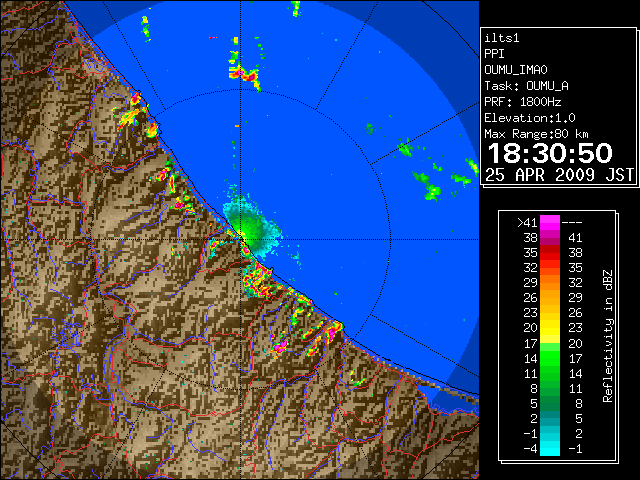The width and height of the screenshot is (640, 480).
Task: Click the "ilts1" label in the info box
Action: click(502, 38)
